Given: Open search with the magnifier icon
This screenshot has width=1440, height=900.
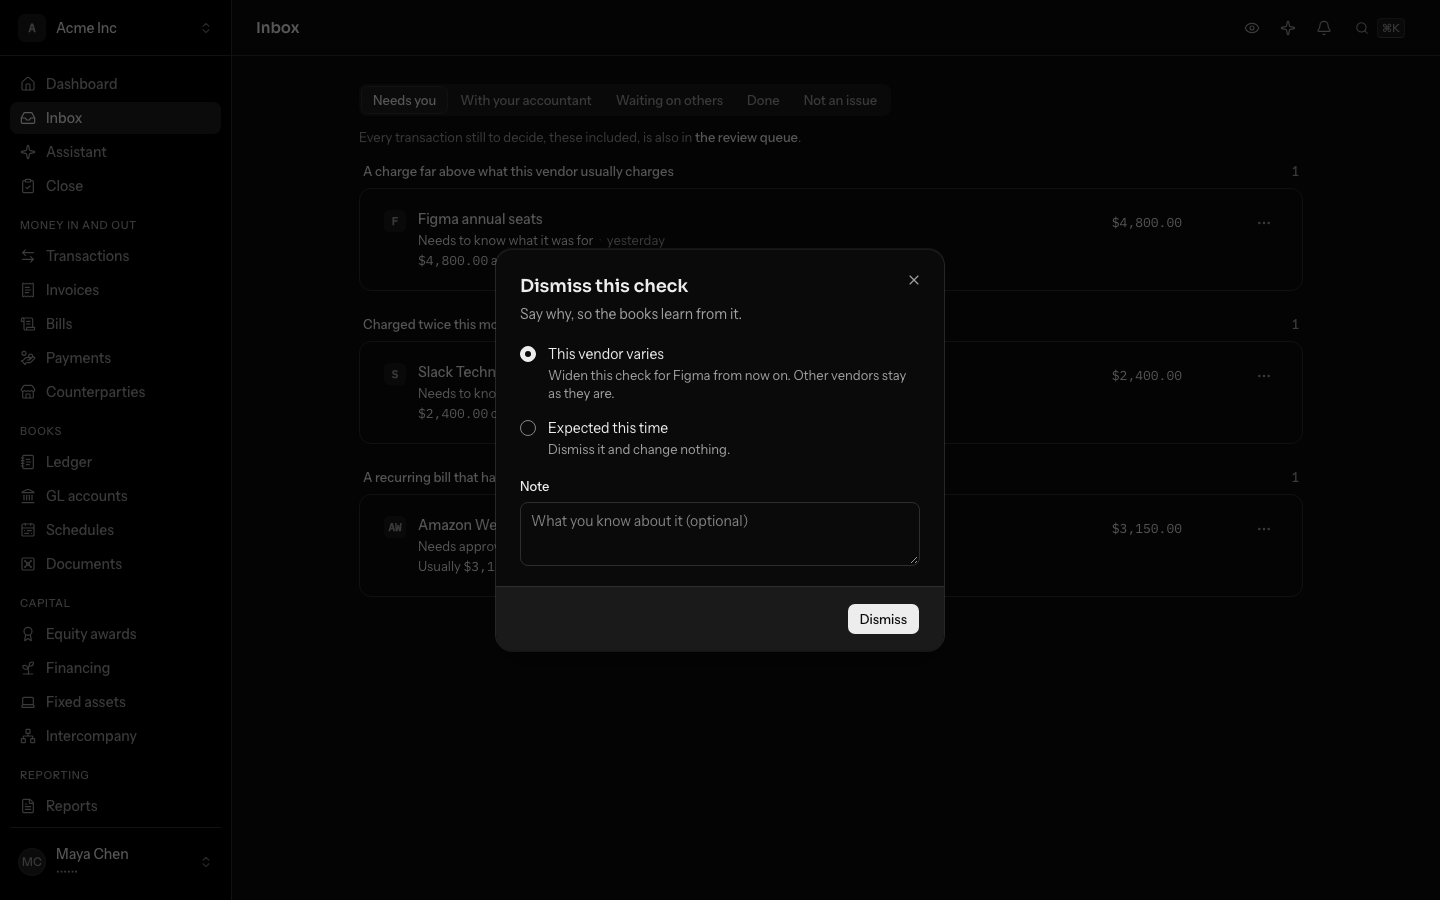Looking at the screenshot, I should pos(1362,28).
